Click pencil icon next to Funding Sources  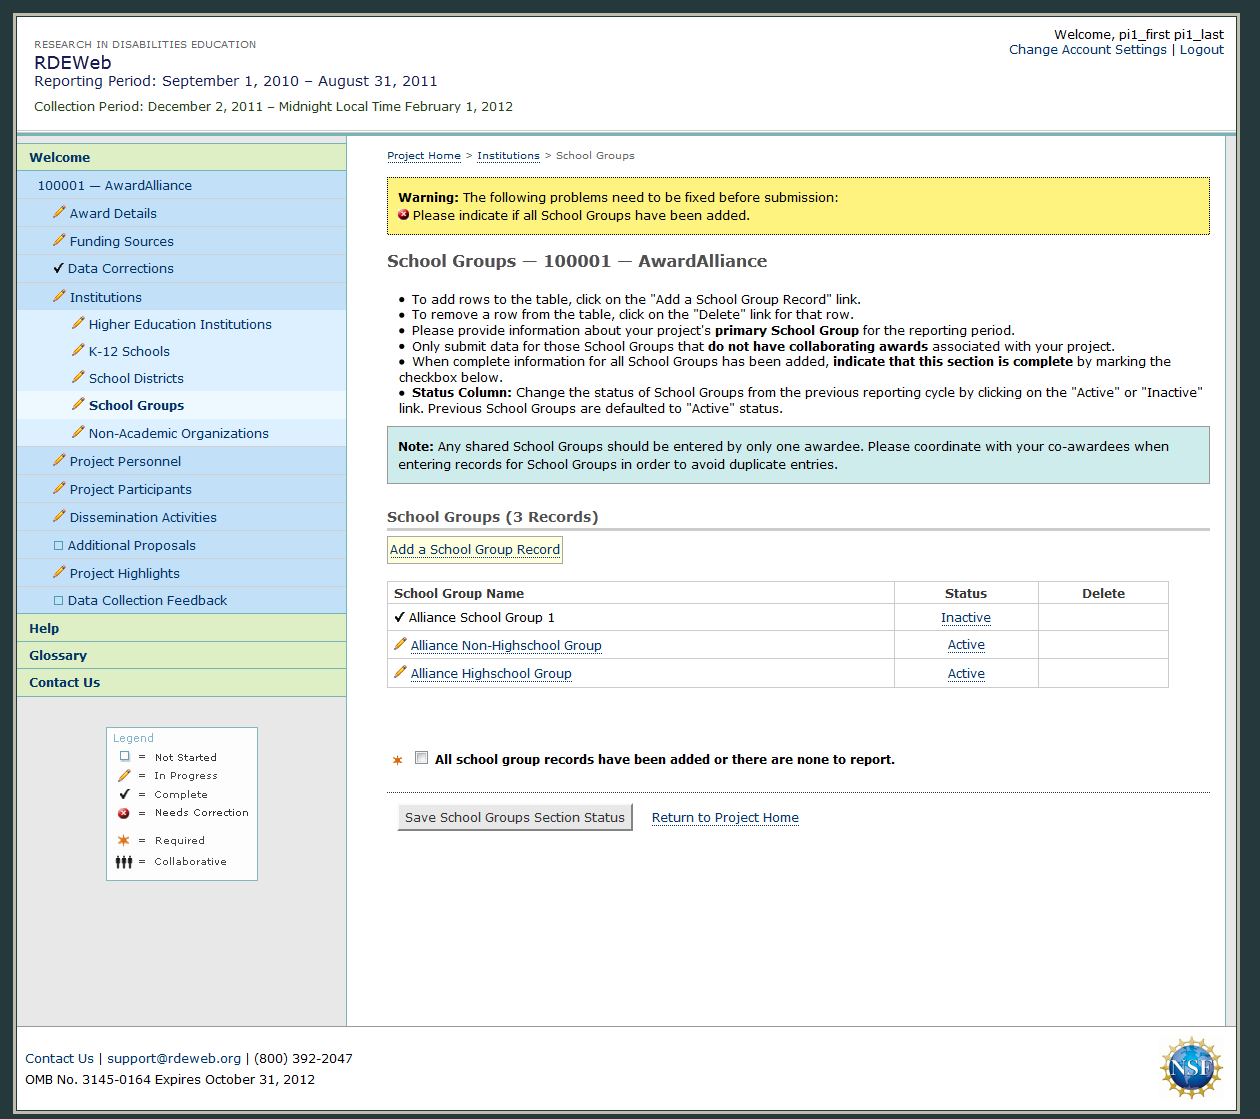pyautogui.click(x=59, y=240)
